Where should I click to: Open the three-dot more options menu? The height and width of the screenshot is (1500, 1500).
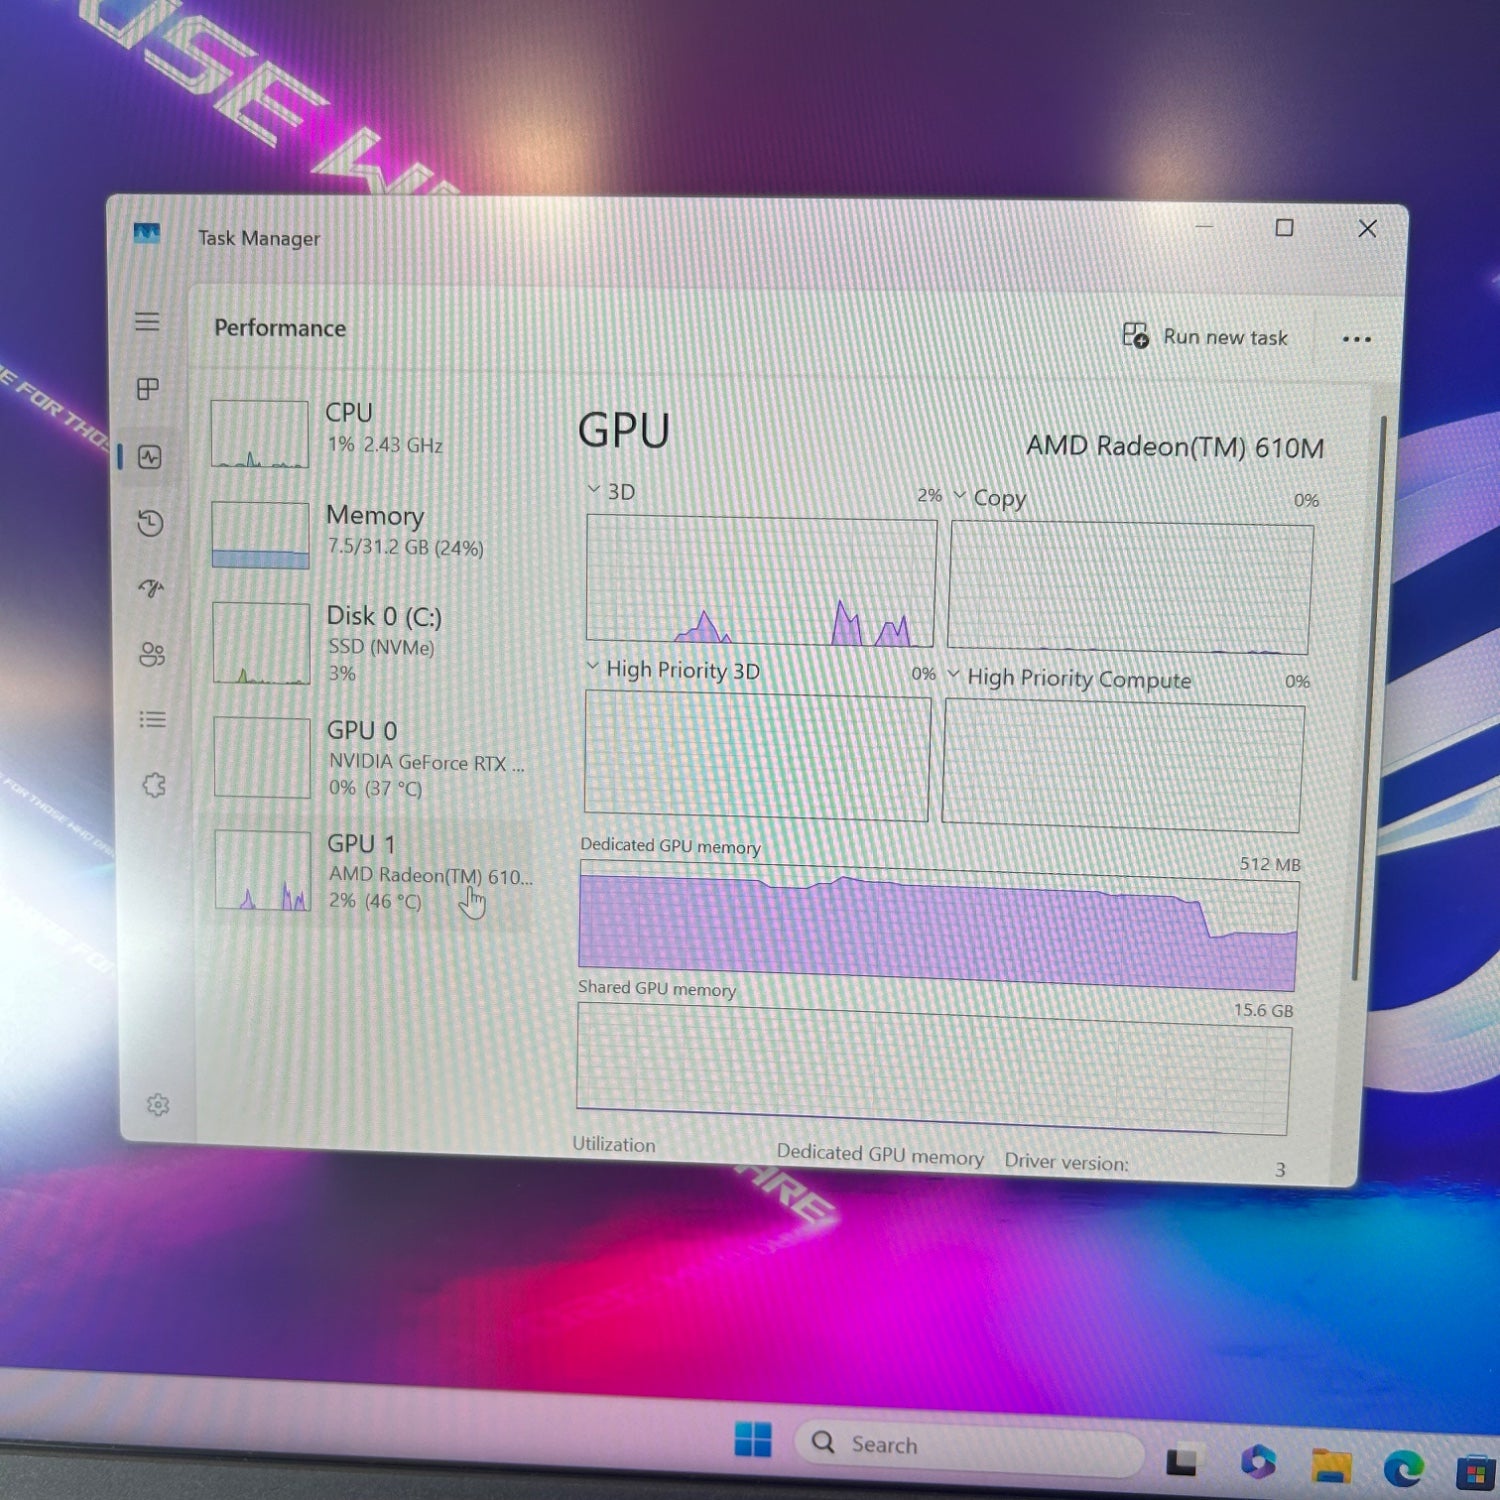click(x=1356, y=340)
